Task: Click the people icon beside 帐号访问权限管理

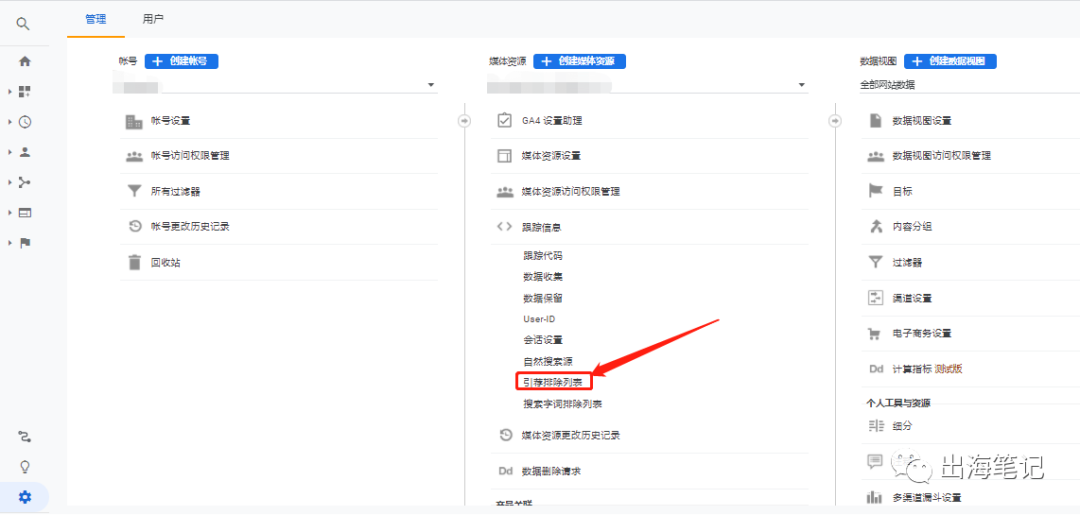Action: [134, 156]
